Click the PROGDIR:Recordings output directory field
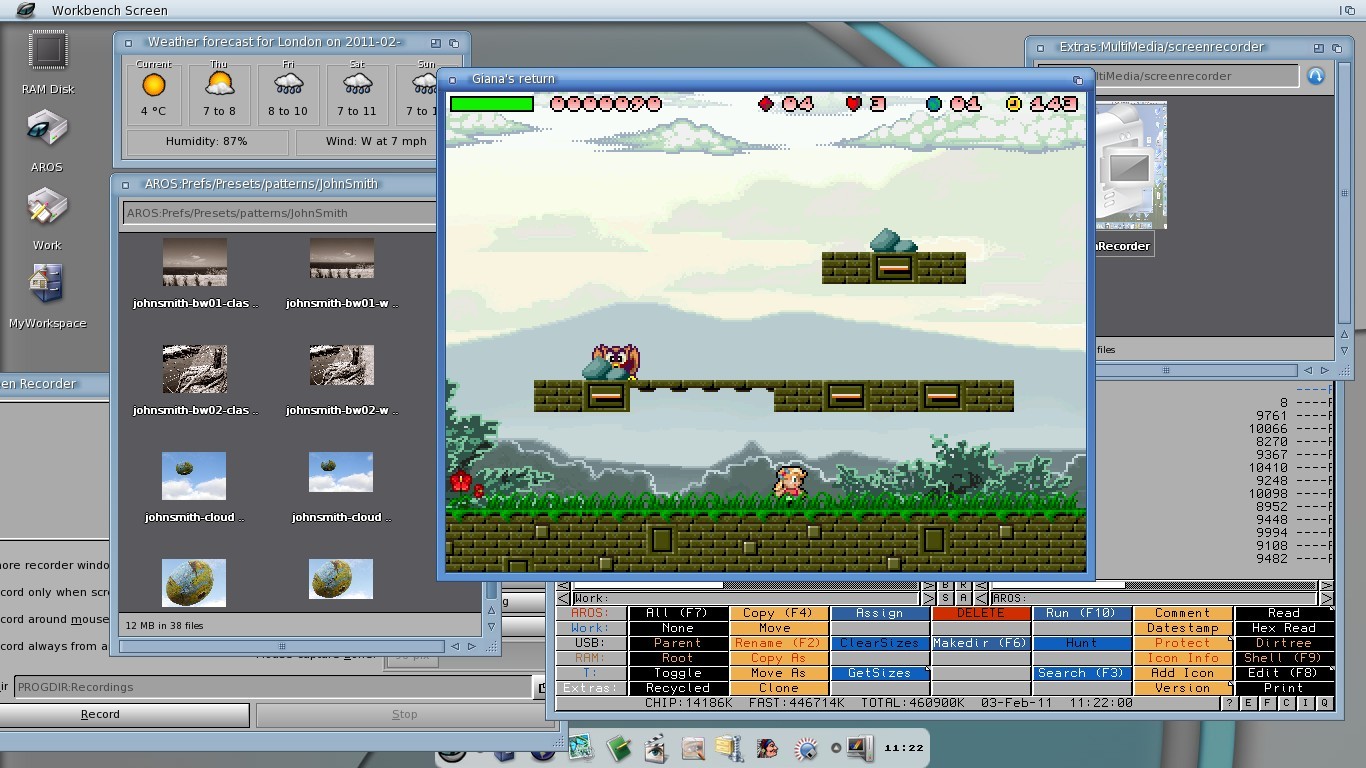 [273, 687]
